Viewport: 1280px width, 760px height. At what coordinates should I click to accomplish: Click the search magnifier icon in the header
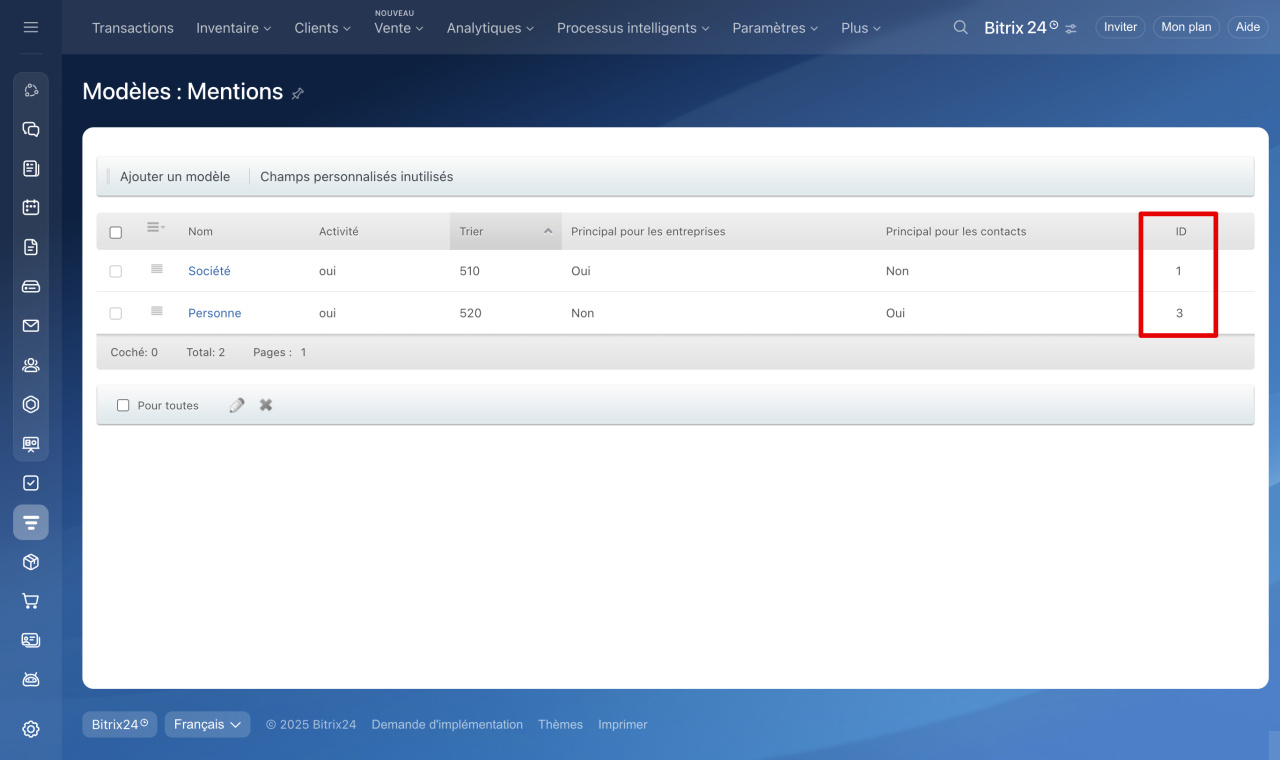click(961, 27)
